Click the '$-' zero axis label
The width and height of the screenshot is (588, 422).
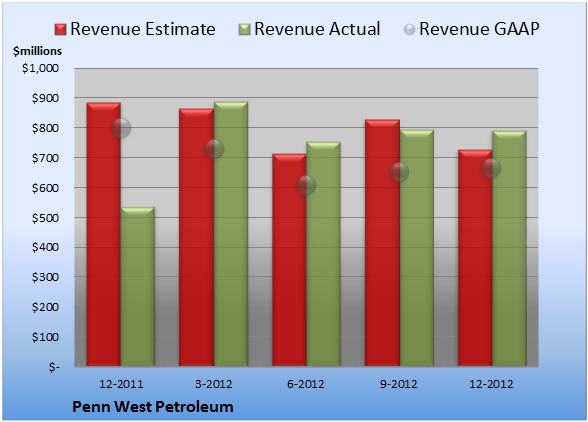pos(54,367)
